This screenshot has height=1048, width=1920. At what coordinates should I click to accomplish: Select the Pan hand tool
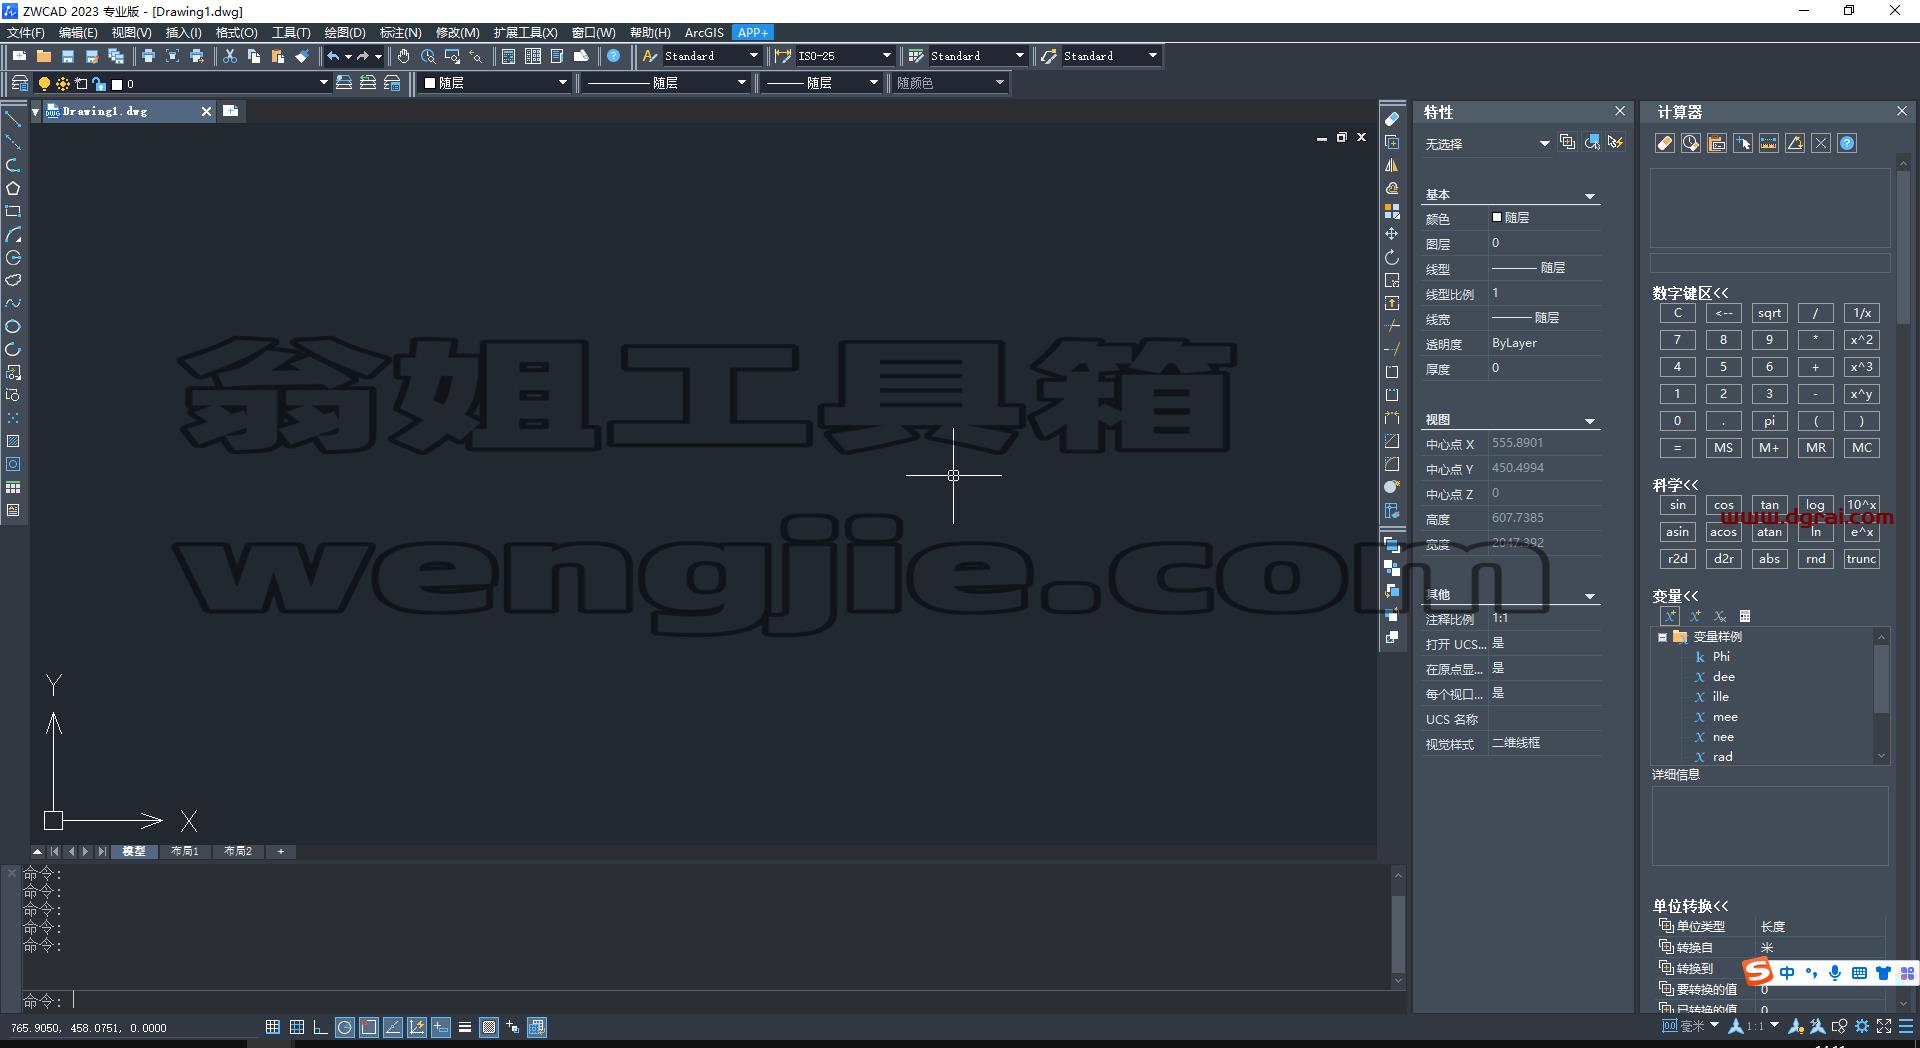pos(404,56)
